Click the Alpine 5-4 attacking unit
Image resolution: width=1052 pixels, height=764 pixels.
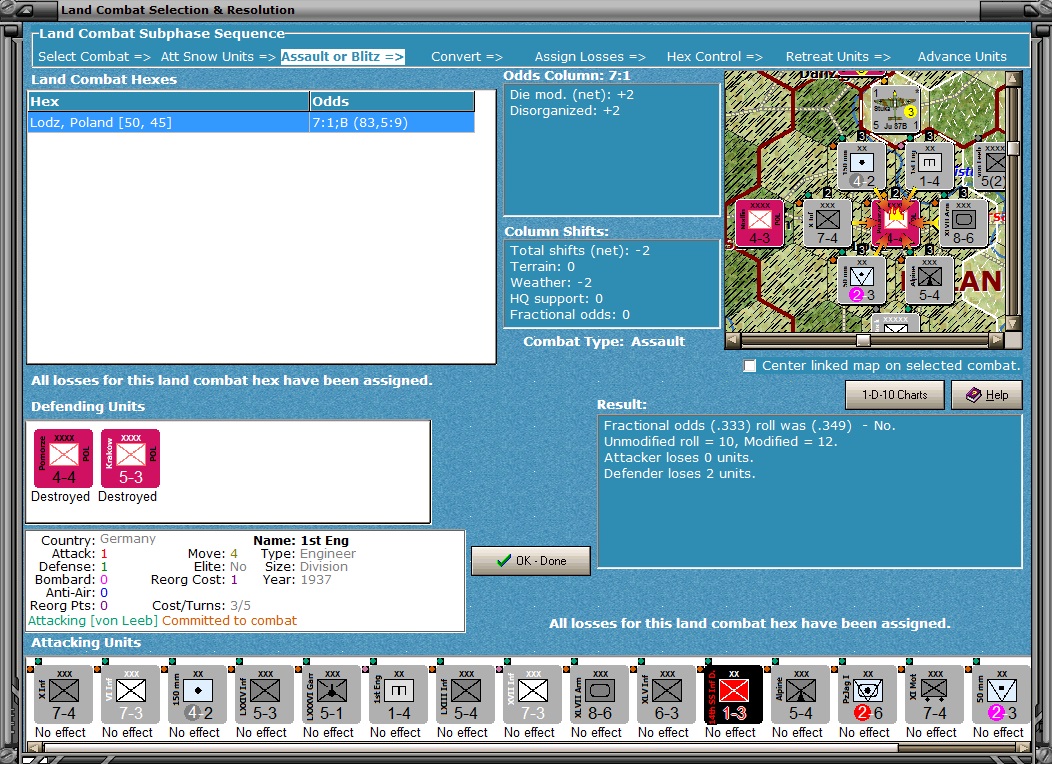[x=800, y=695]
